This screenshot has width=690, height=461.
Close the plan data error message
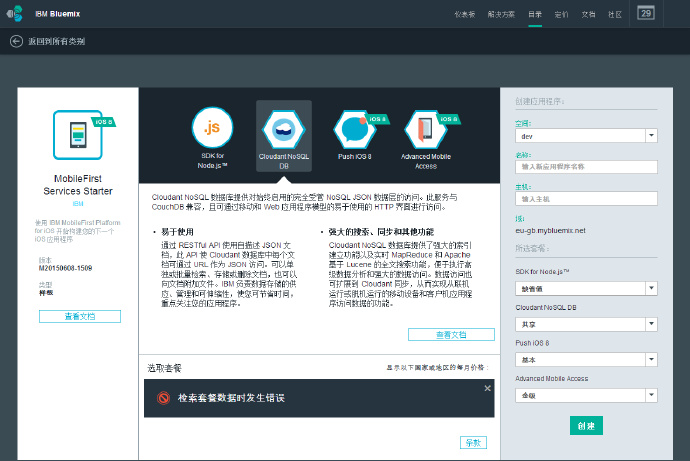487,388
